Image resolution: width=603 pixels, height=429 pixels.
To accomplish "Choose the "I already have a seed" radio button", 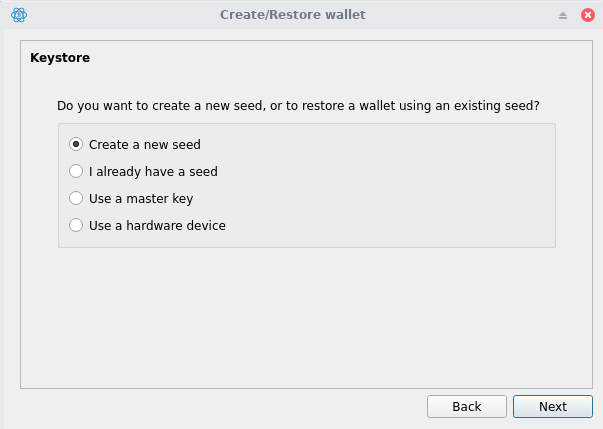I will 76,171.
